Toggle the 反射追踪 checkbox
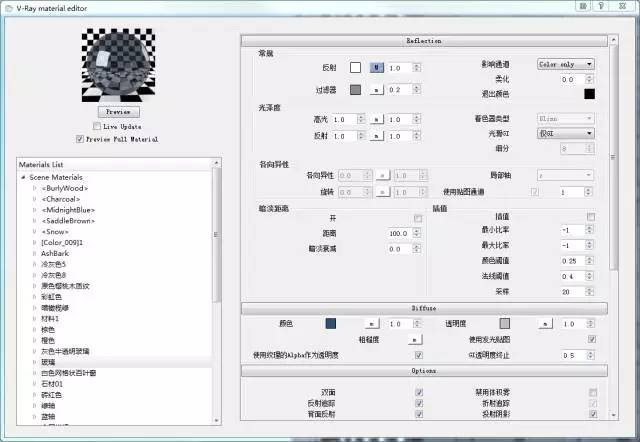 419,403
